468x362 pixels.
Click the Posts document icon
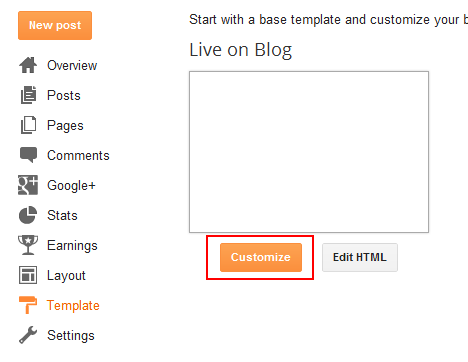[28, 95]
